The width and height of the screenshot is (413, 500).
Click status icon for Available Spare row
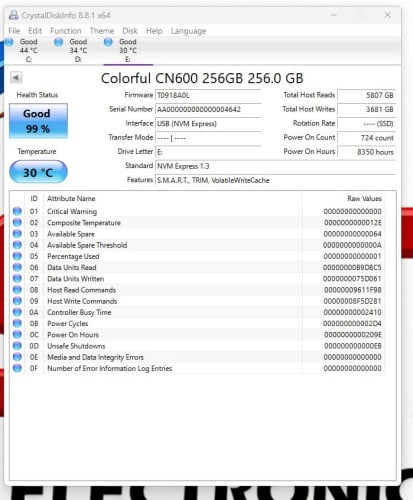[17, 234]
